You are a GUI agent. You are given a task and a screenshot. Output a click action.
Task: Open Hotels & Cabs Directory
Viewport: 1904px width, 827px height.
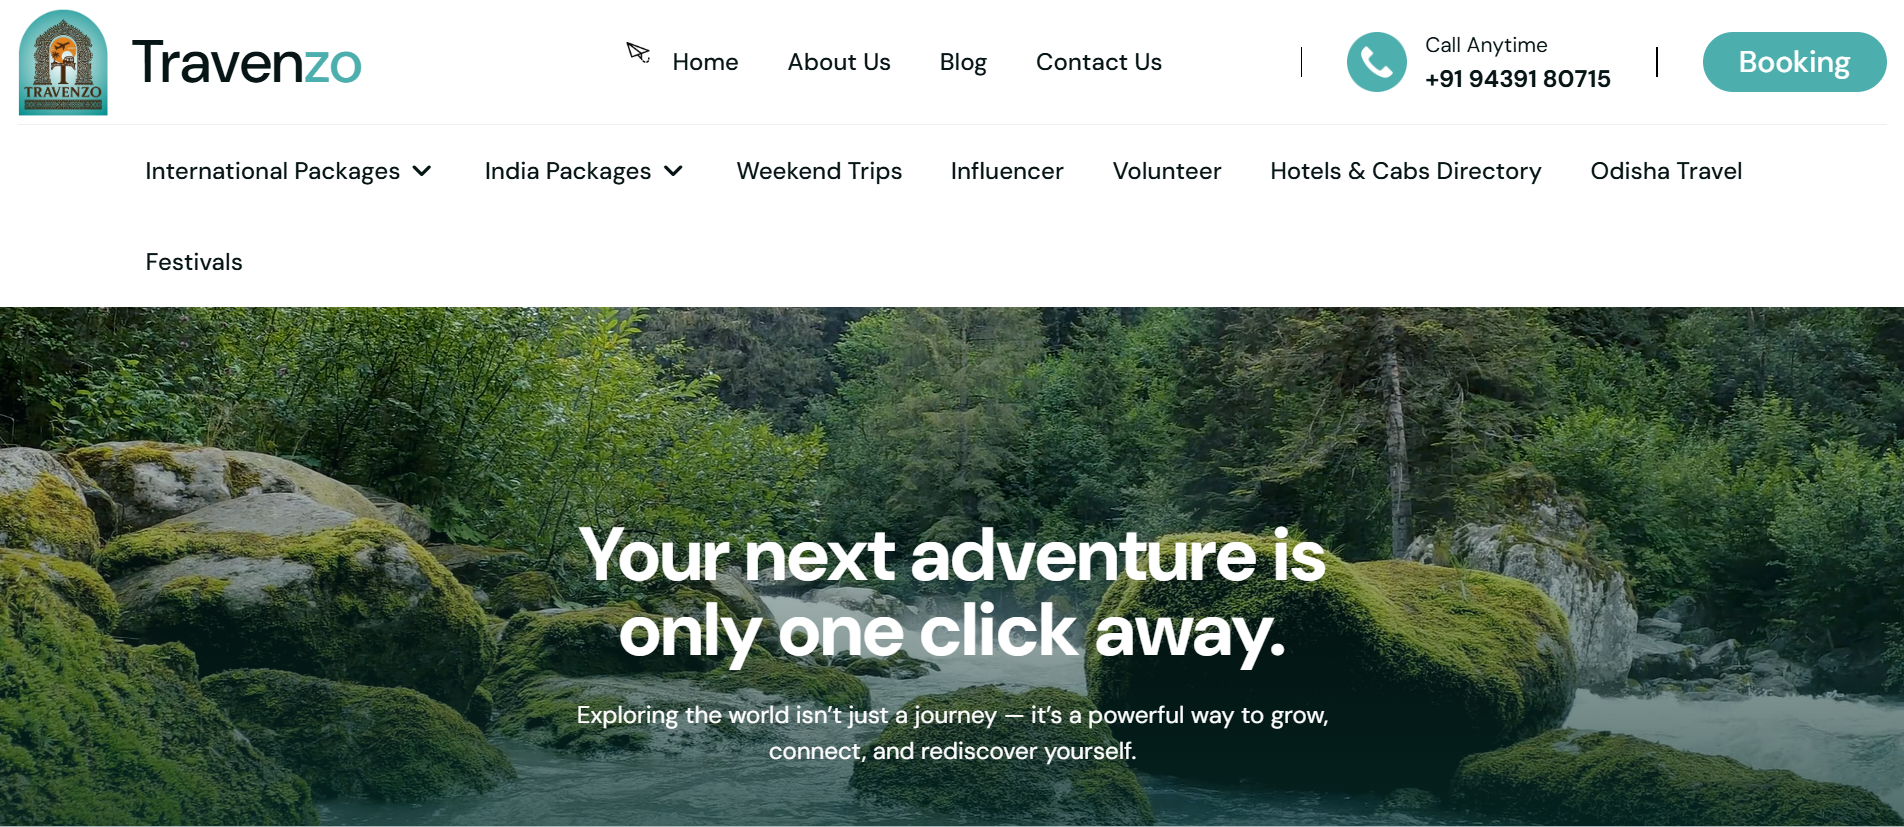click(x=1406, y=171)
